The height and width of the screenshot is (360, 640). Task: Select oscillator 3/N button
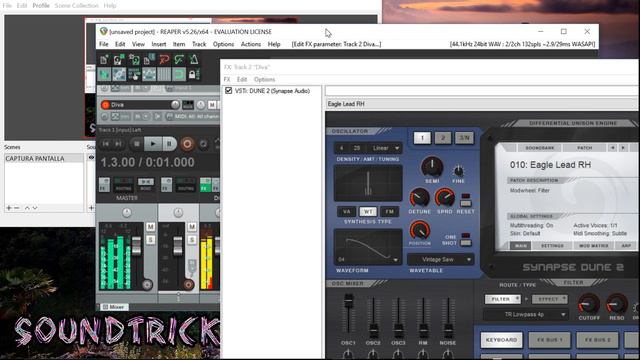(464, 138)
